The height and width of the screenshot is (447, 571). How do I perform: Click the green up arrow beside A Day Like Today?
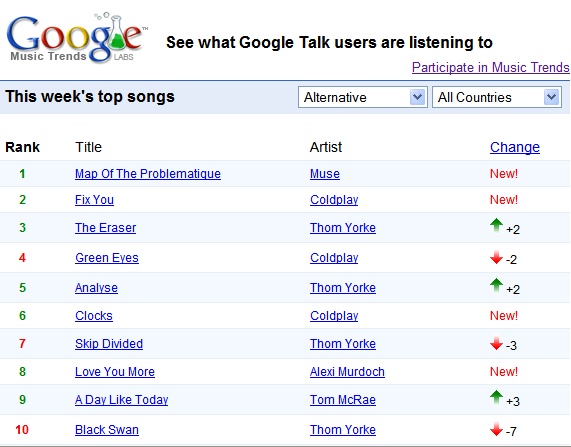(x=496, y=397)
